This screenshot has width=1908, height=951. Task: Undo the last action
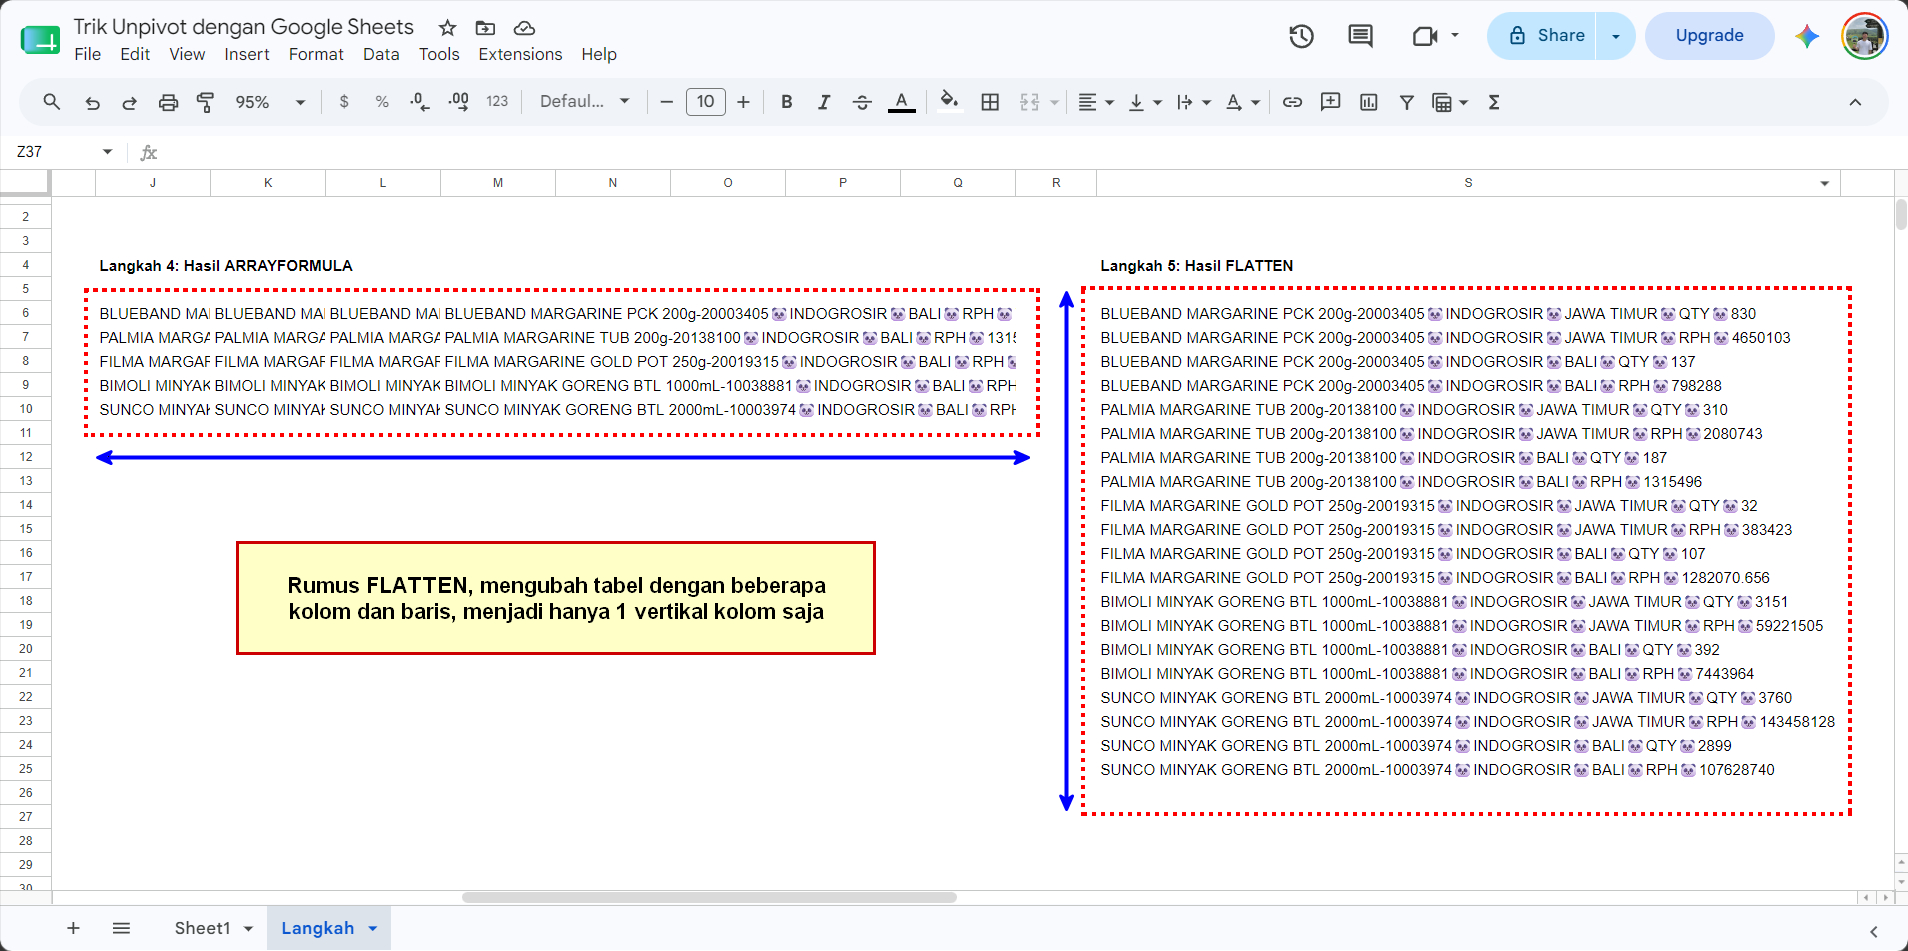(92, 102)
